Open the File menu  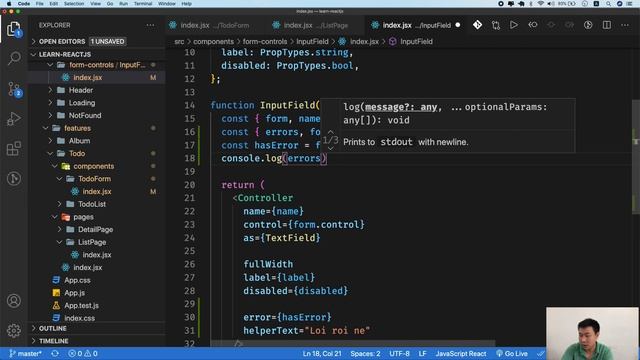click(x=40, y=4)
